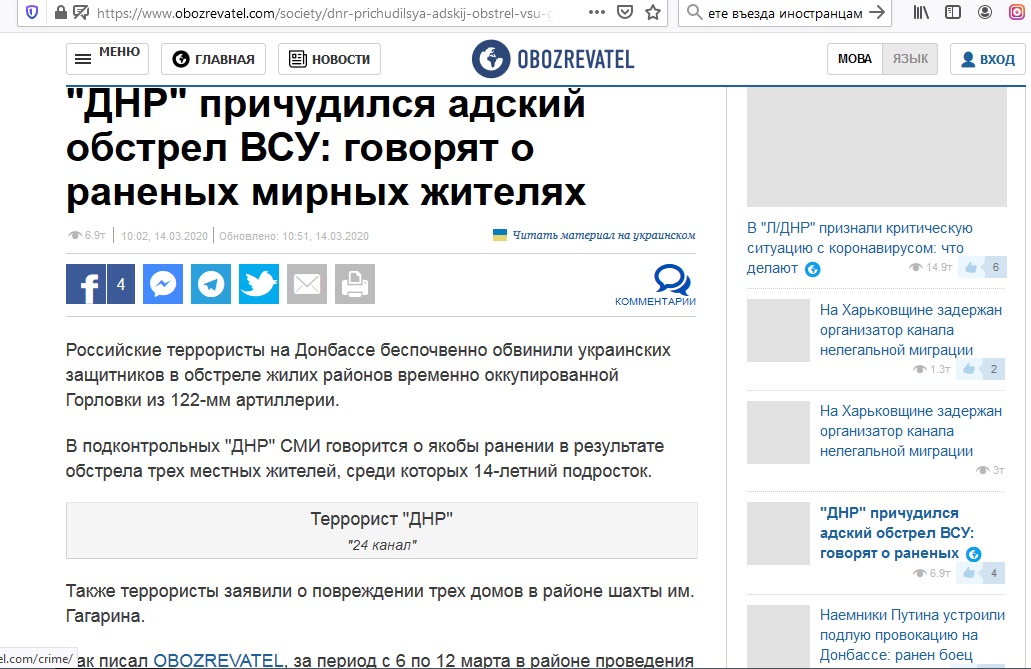Go to ГЛАВНАЯ home page
1031x669 pixels.
point(213,59)
